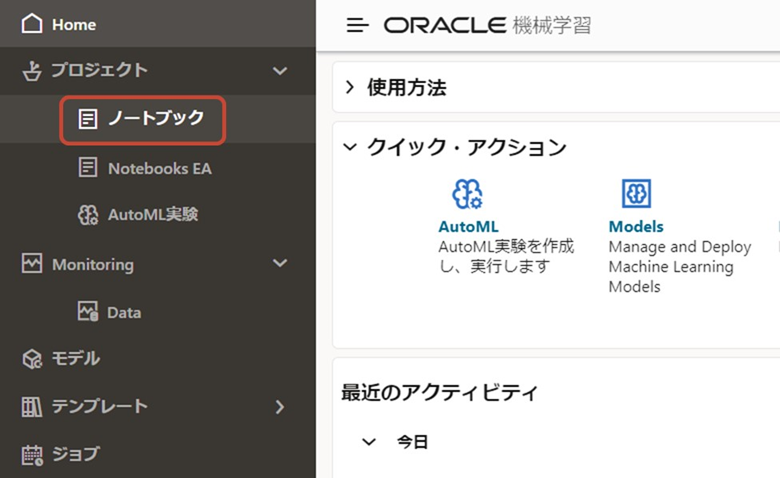Click the Home house icon
Screen dimensions: 780x478
coord(32,23)
